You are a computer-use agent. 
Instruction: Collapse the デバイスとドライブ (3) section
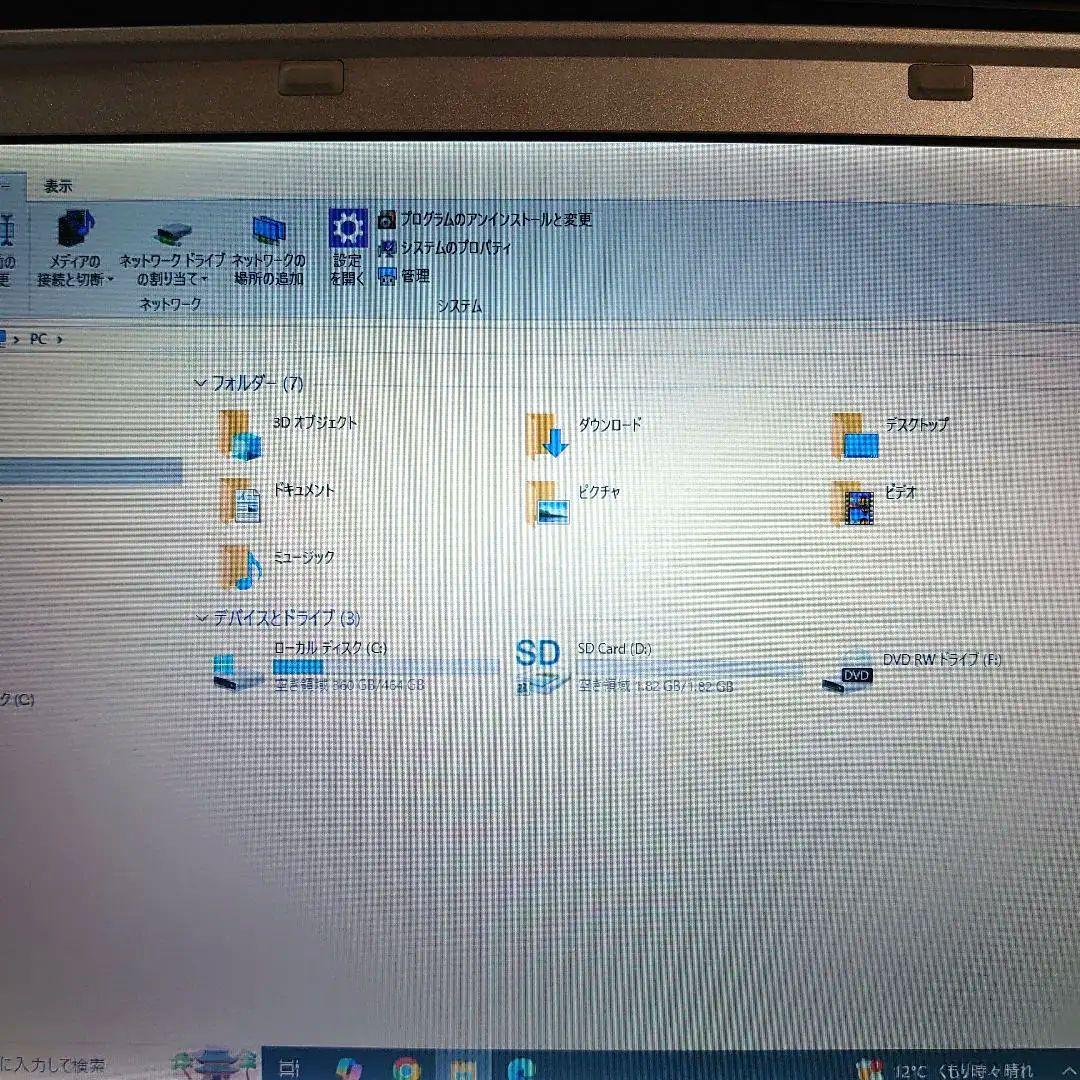201,618
